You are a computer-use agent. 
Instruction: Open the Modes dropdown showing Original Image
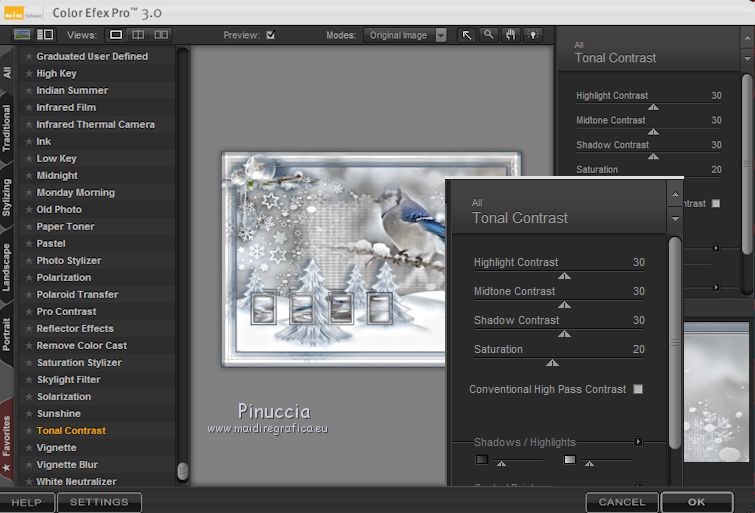tap(405, 35)
